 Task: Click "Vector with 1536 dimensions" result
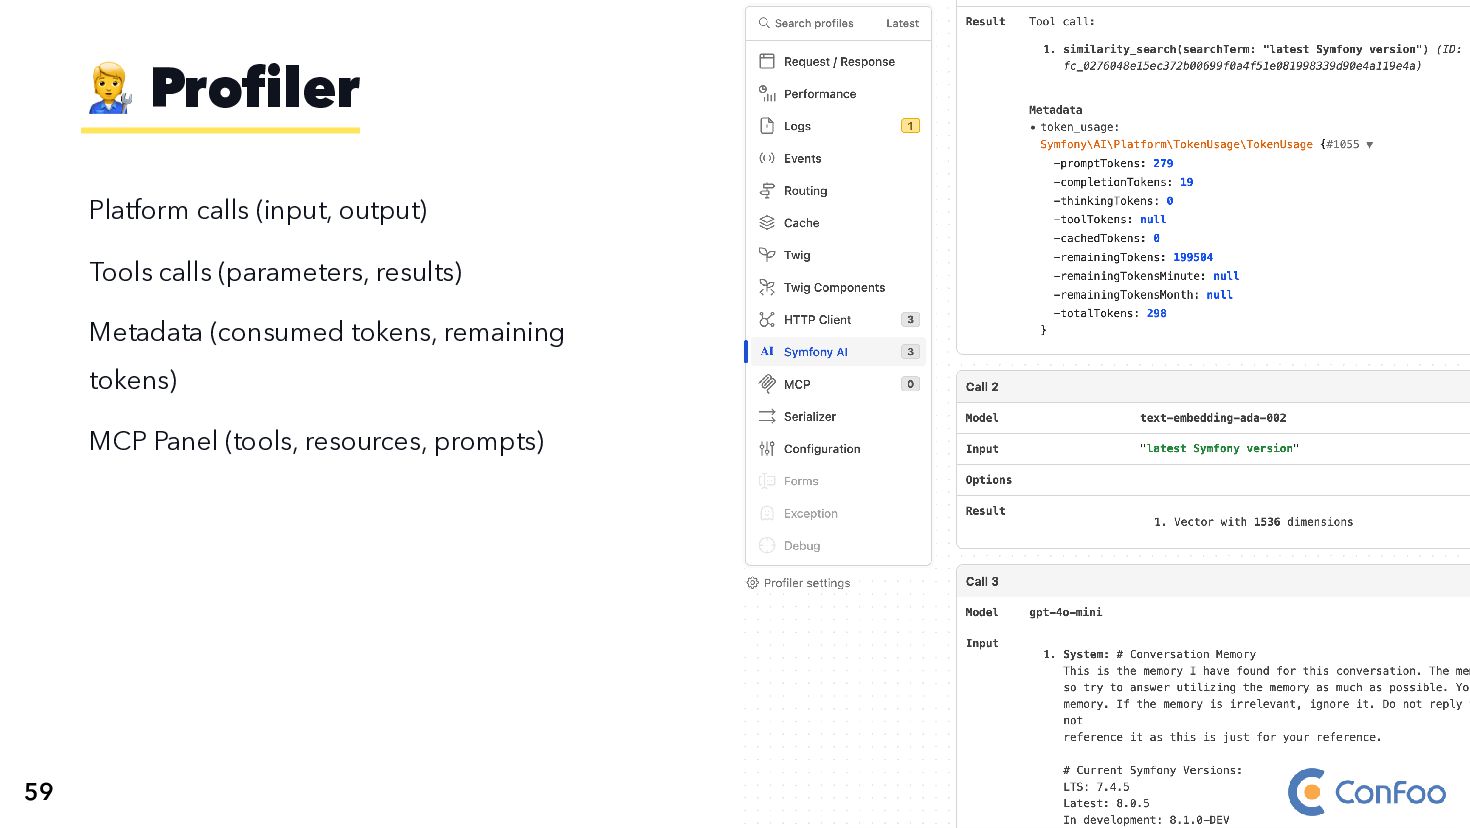click(1263, 522)
